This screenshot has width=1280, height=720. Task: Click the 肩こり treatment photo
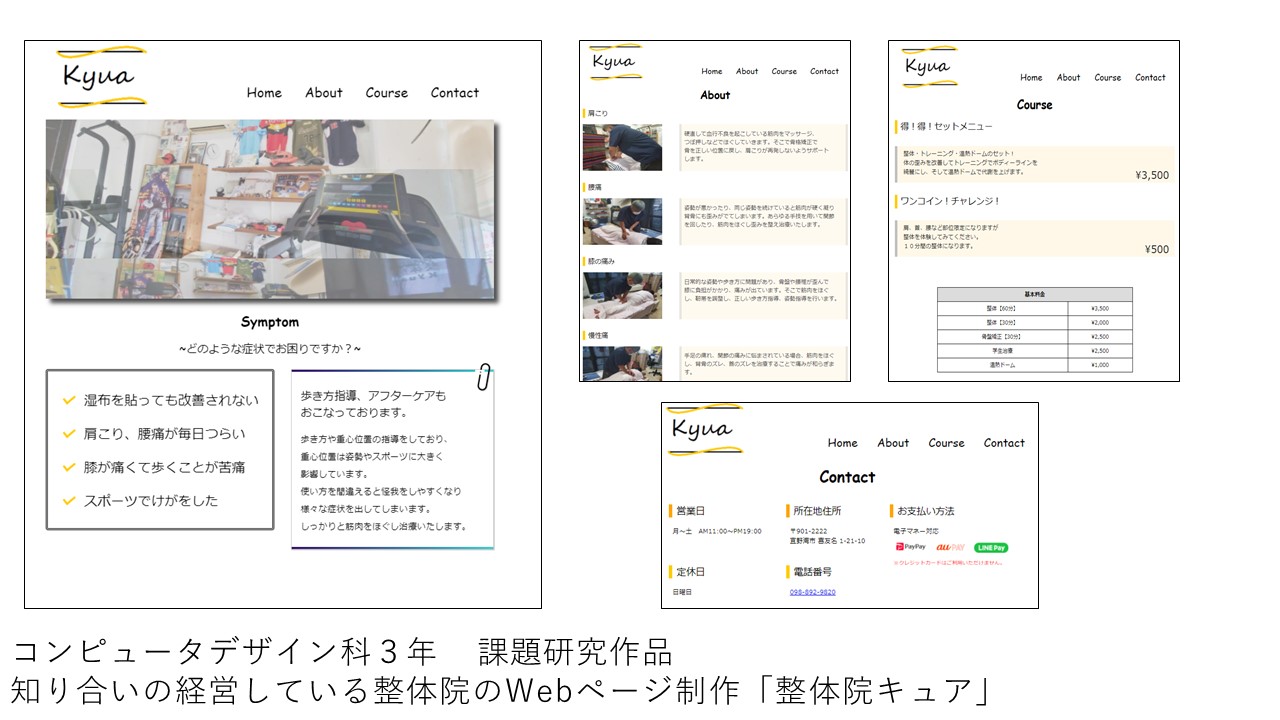click(x=622, y=147)
